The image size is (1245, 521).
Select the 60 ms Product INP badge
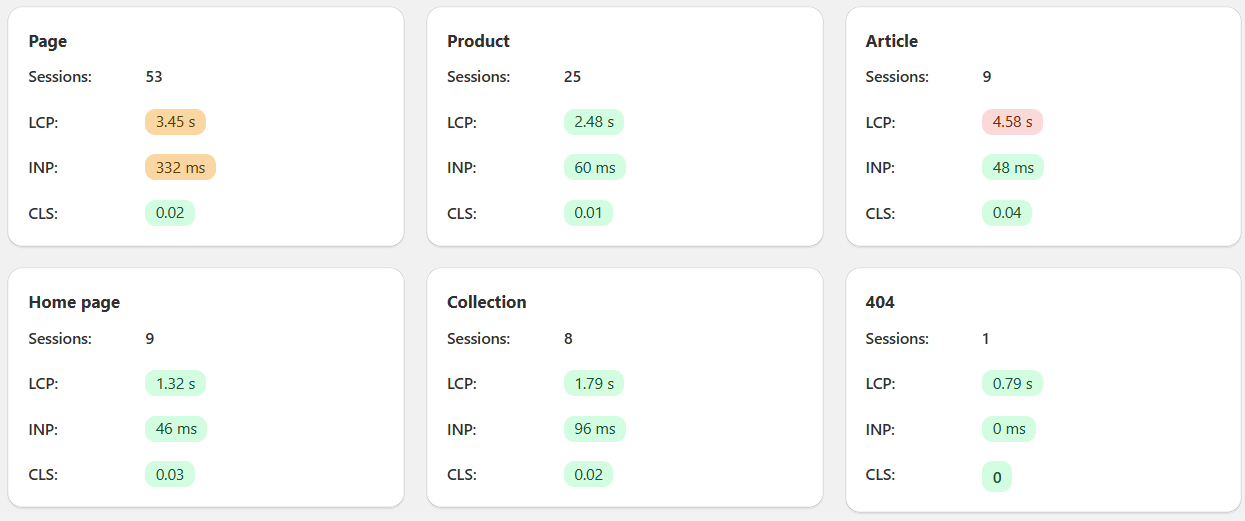[594, 167]
